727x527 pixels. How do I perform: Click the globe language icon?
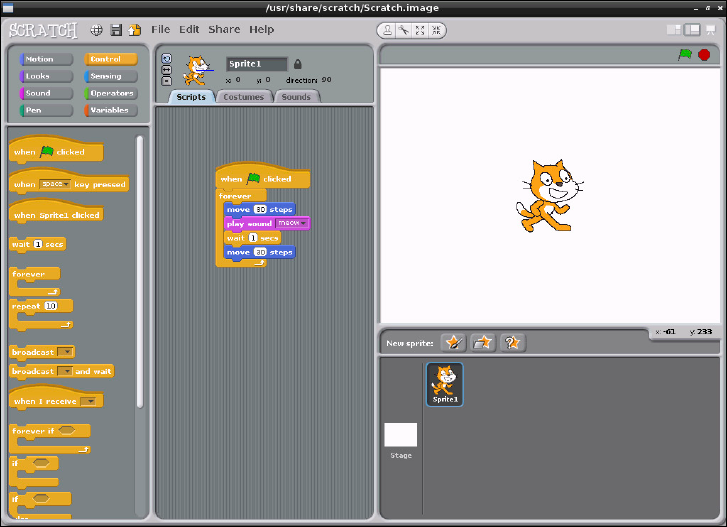coord(96,30)
